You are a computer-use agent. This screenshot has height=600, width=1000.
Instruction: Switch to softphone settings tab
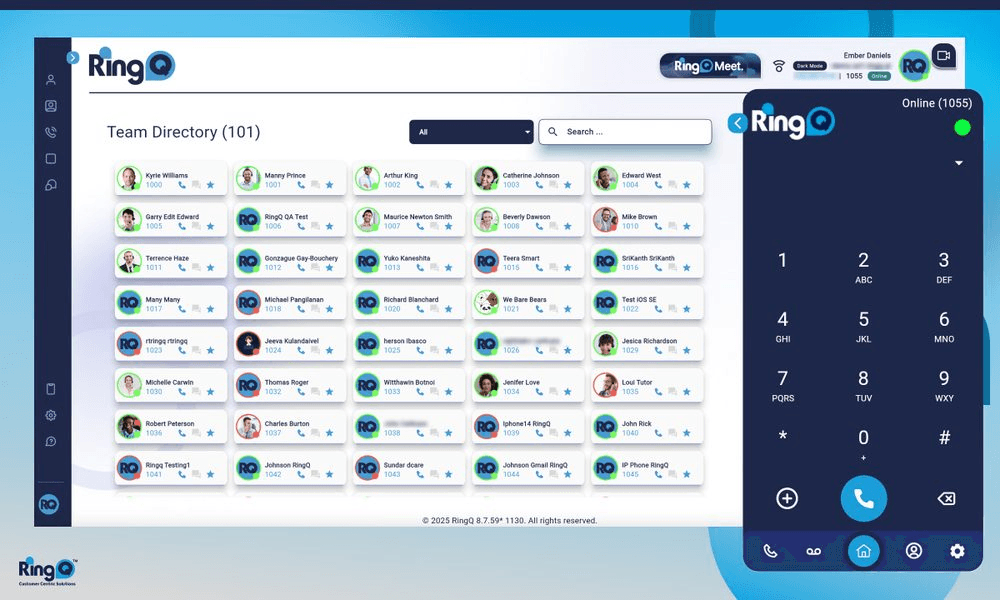[x=957, y=551]
